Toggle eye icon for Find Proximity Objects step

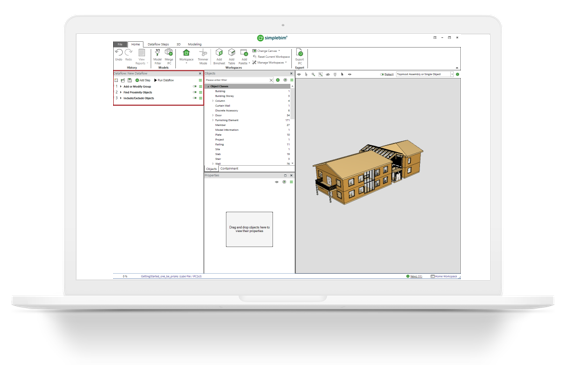point(195,92)
